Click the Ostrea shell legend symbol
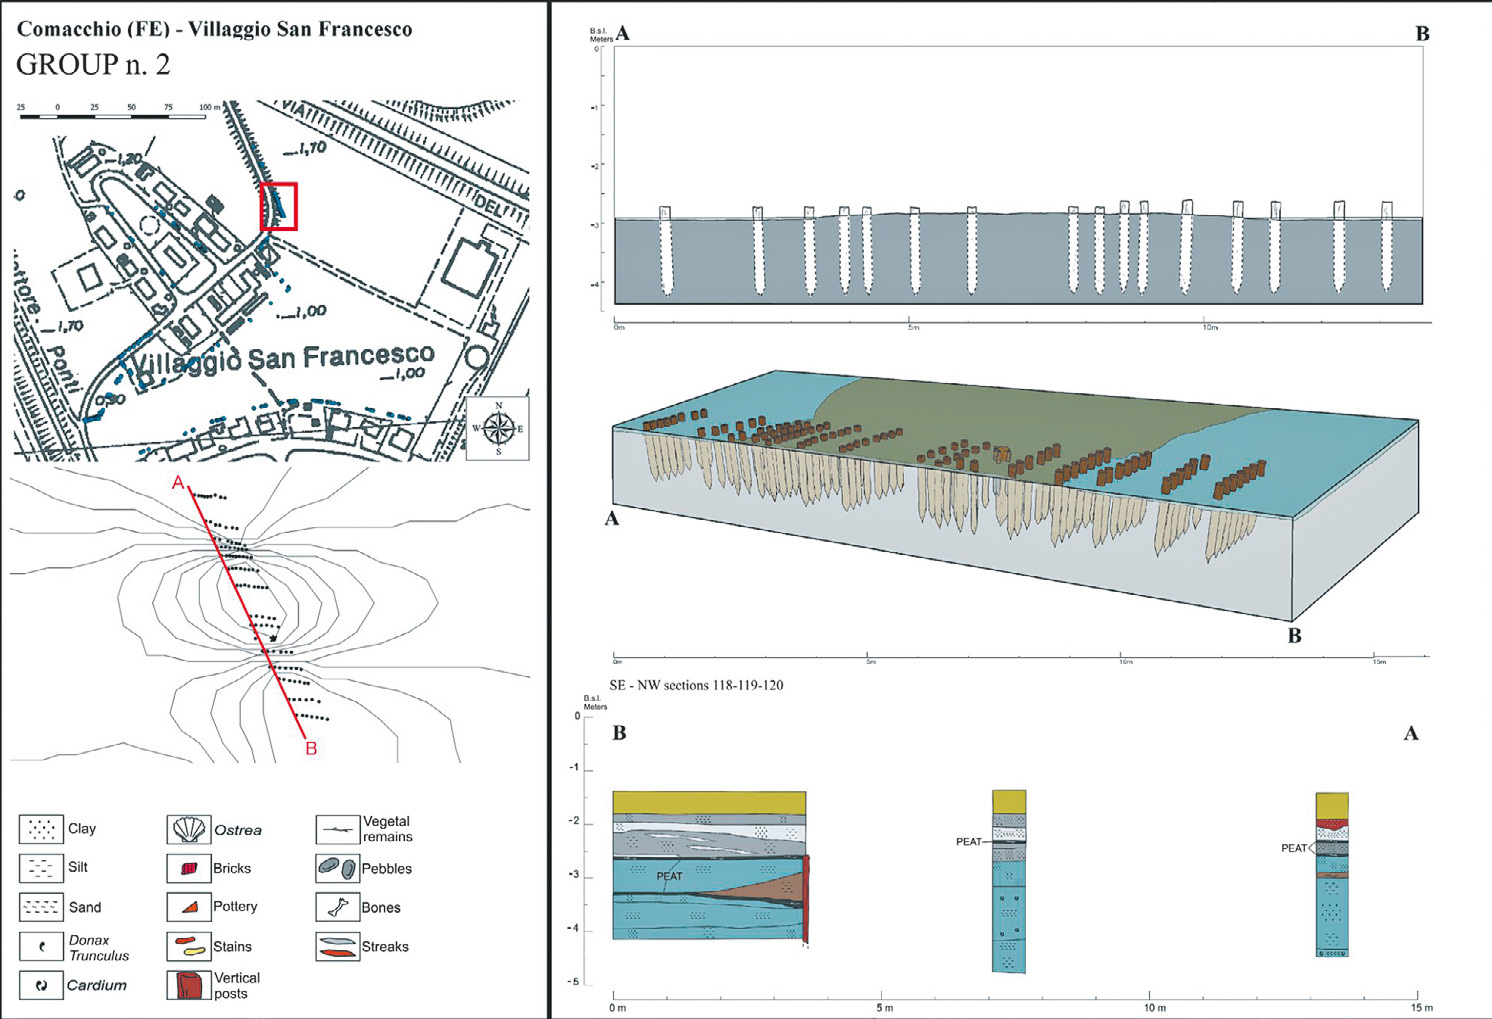This screenshot has height=1019, width=1492. pyautogui.click(x=188, y=830)
